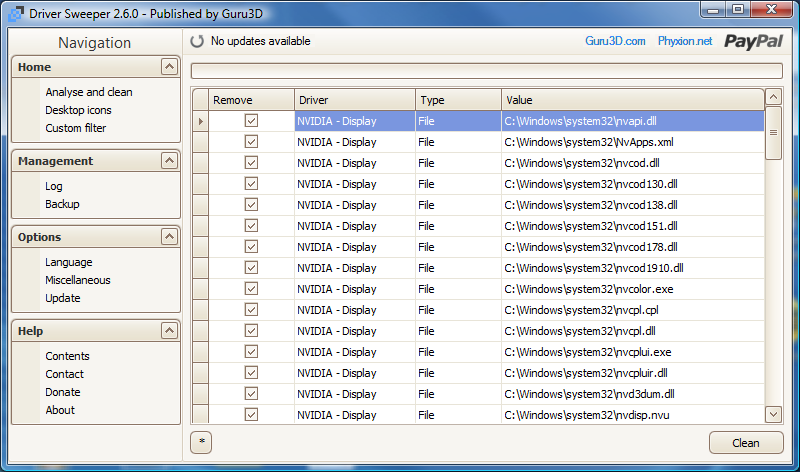Image resolution: width=800 pixels, height=472 pixels.
Task: Click the vertical scrollbar thumb
Action: [x=773, y=133]
